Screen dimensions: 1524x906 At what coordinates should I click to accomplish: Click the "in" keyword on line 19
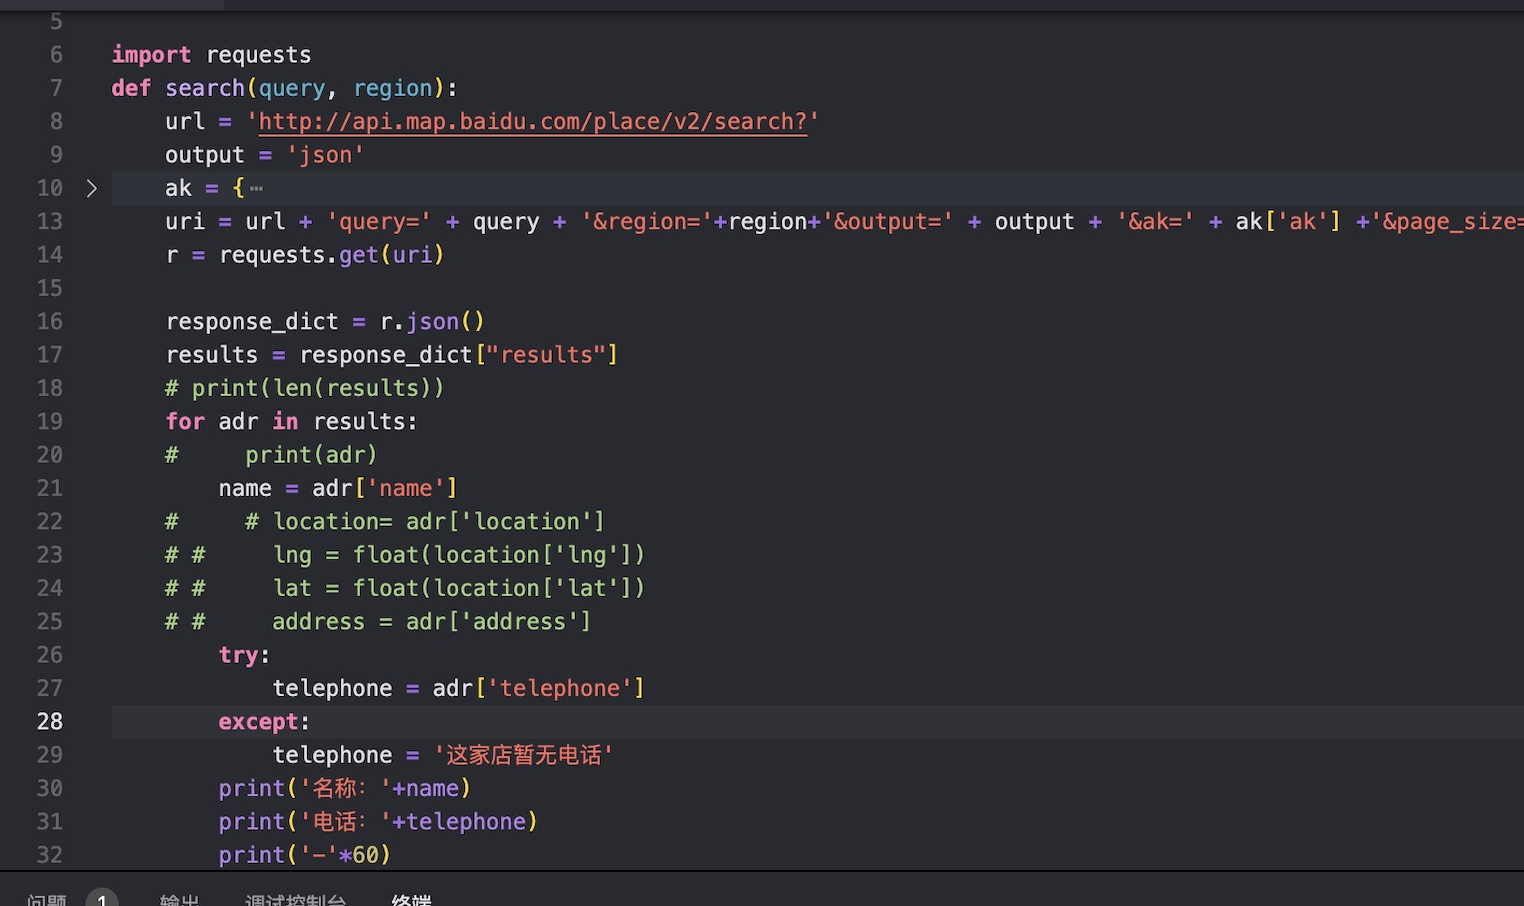tap(285, 421)
